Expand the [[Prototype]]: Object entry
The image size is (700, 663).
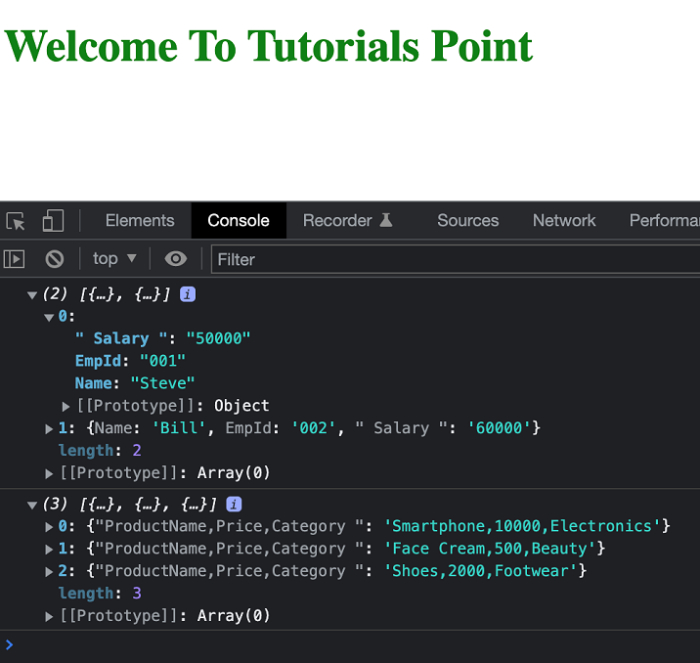[x=66, y=406]
